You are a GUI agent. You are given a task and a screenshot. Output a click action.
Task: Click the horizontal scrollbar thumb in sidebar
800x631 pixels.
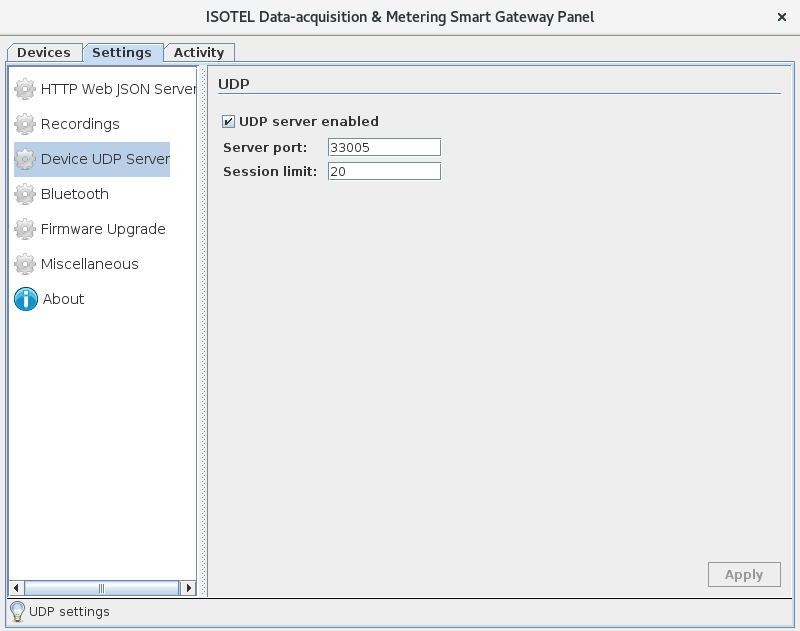(x=102, y=588)
